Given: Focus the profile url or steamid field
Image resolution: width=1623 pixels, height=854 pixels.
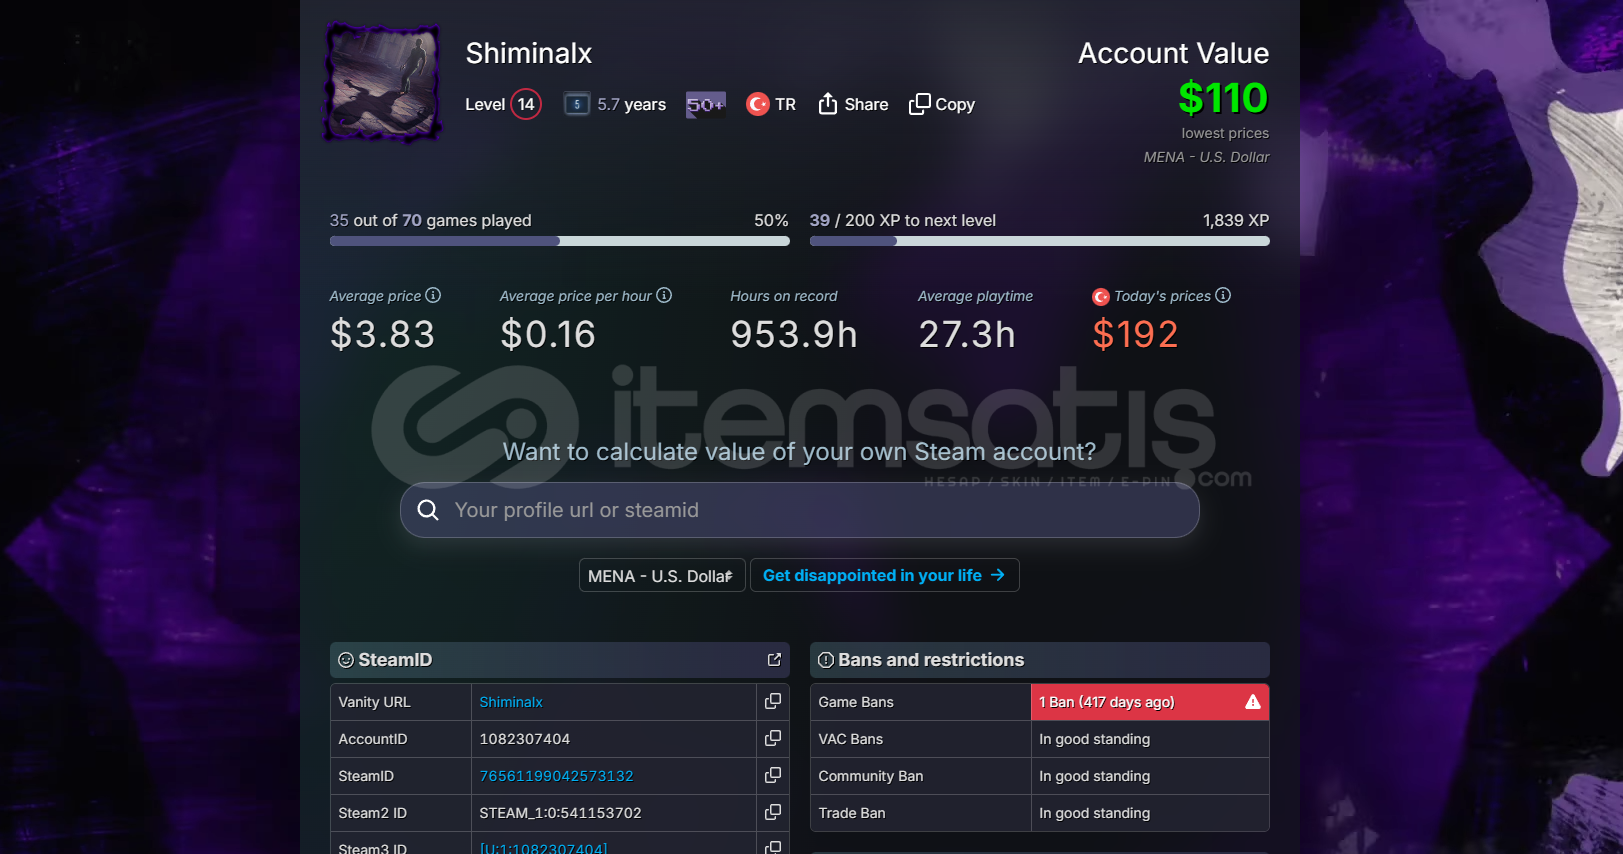Looking at the screenshot, I should (x=800, y=510).
